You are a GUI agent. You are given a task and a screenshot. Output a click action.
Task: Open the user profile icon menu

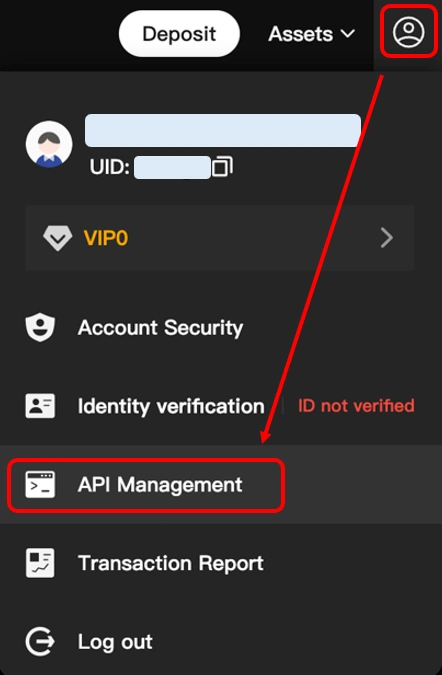point(408,31)
